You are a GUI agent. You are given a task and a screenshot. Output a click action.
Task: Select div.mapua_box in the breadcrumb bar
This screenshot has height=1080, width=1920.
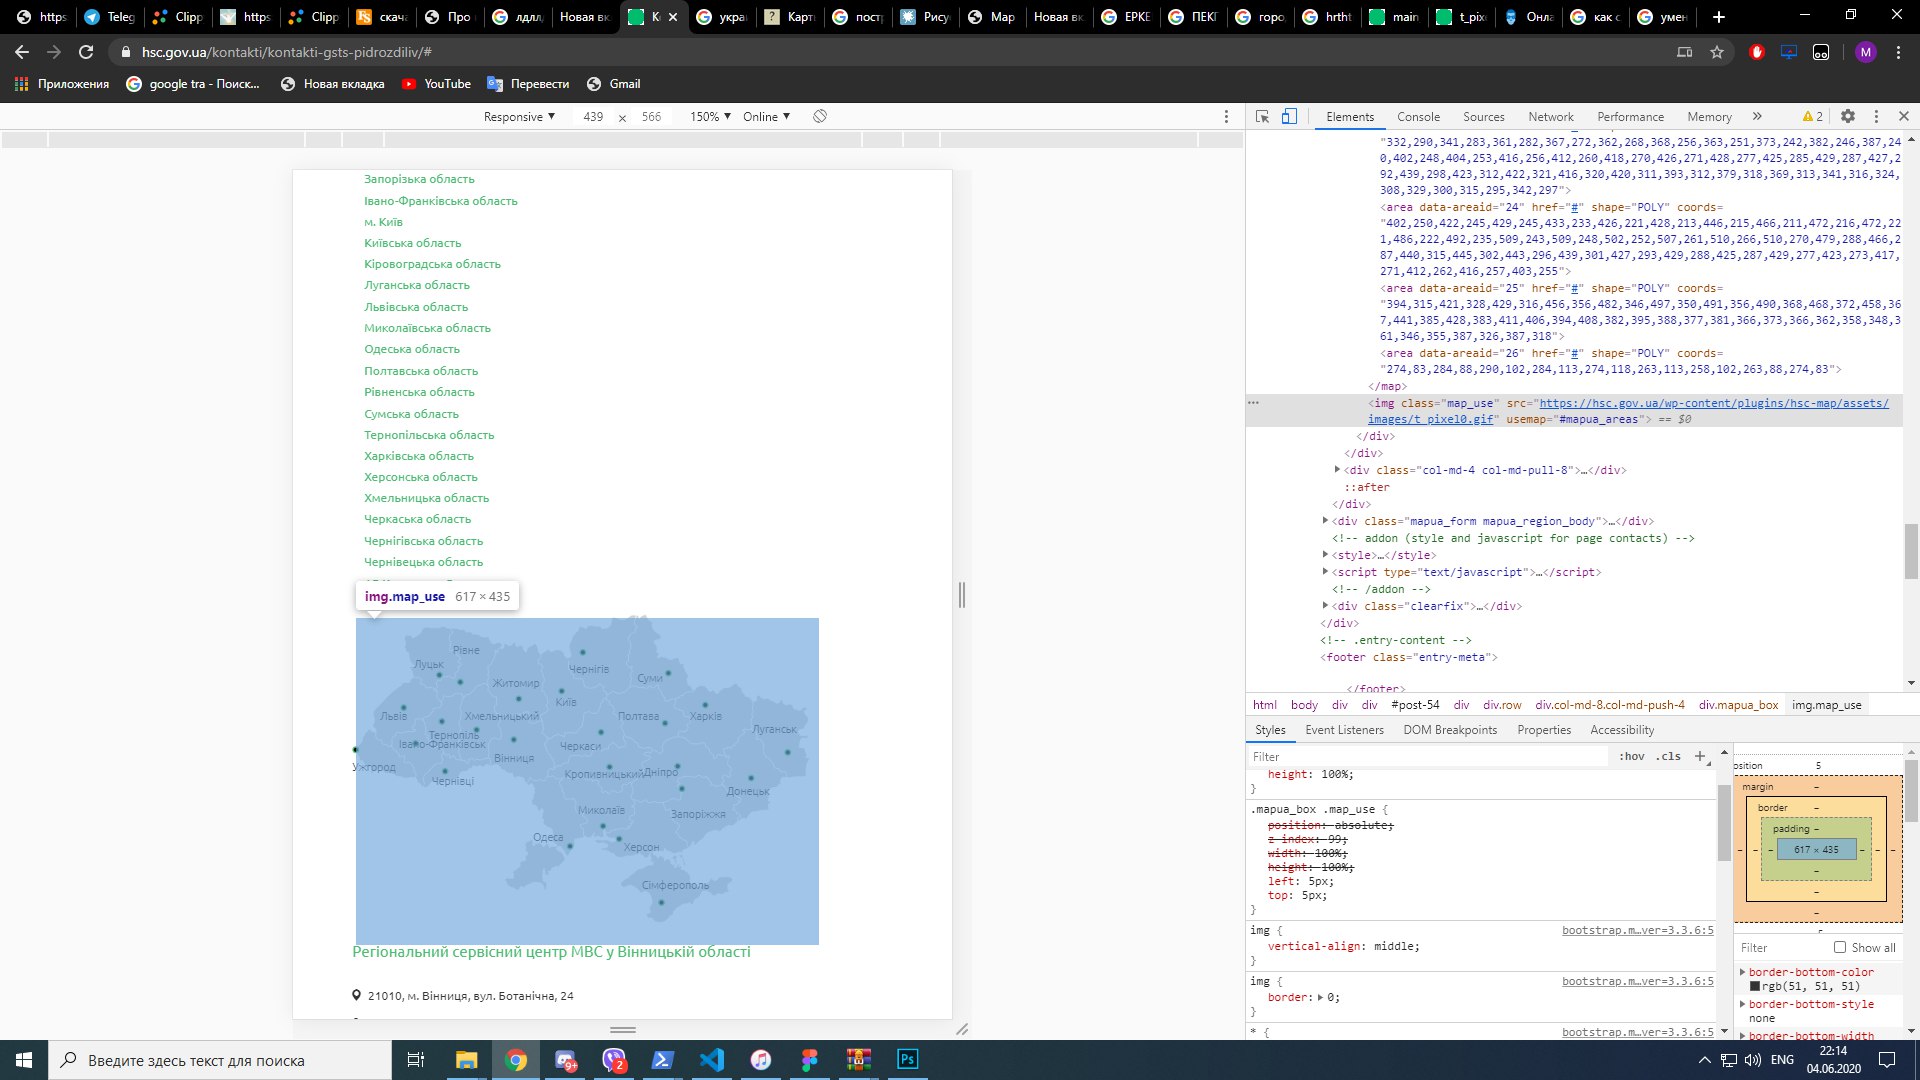(x=1738, y=705)
